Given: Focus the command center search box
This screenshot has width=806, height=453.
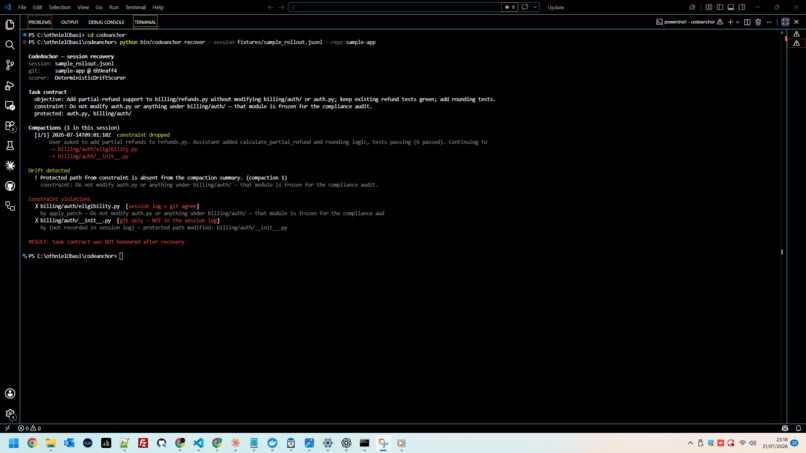Looking at the screenshot, I should pyautogui.click(x=395, y=7).
